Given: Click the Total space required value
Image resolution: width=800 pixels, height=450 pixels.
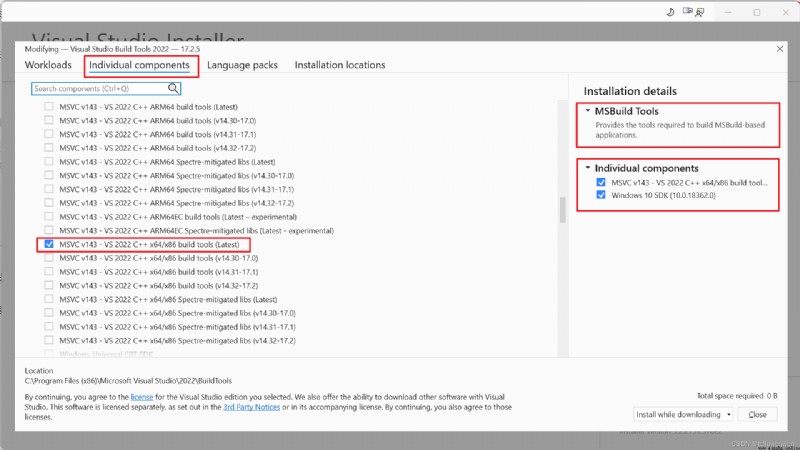Looking at the screenshot, I should [772, 396].
